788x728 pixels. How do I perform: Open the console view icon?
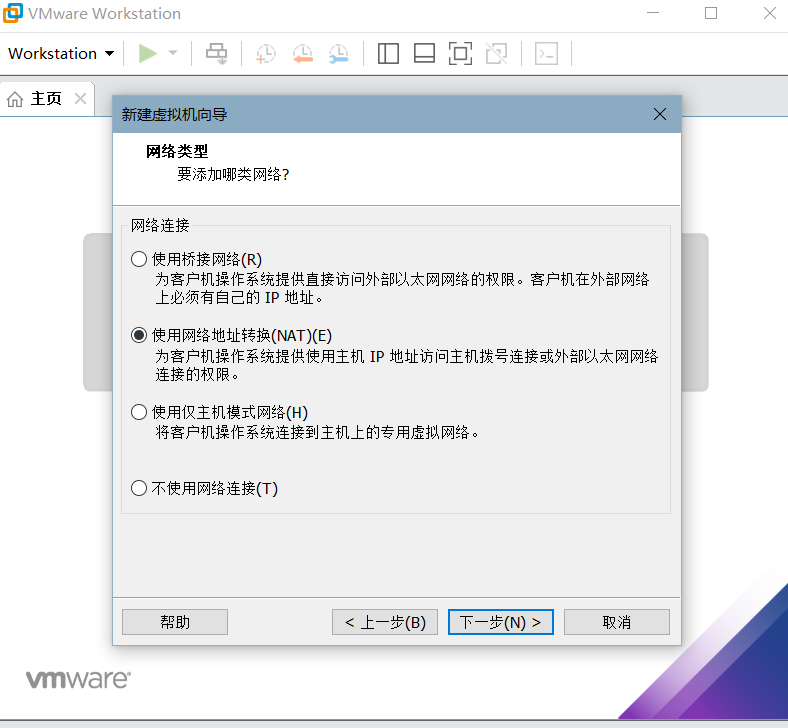546,53
